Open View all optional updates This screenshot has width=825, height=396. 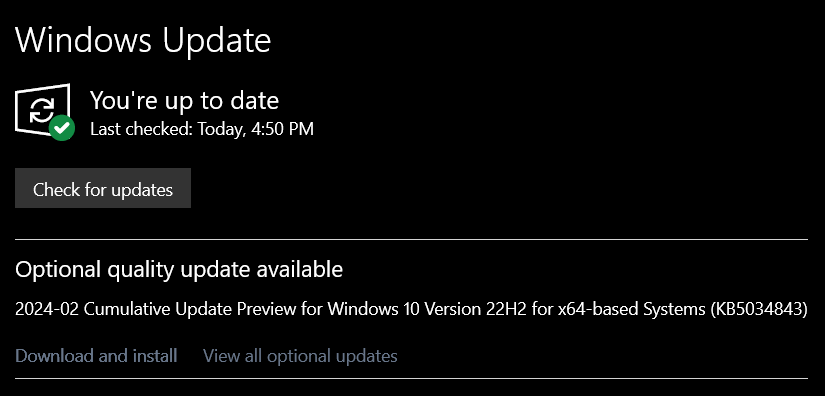tap(300, 356)
